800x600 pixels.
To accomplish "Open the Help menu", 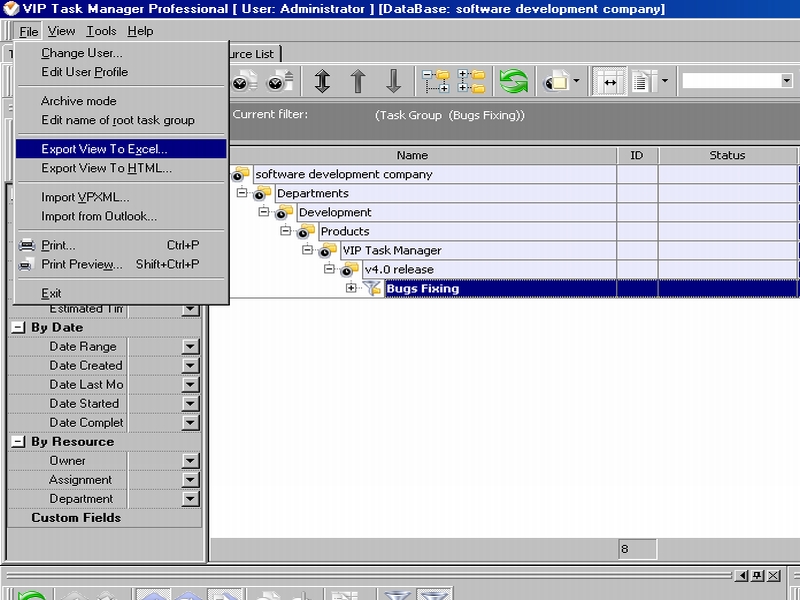I will coord(140,31).
